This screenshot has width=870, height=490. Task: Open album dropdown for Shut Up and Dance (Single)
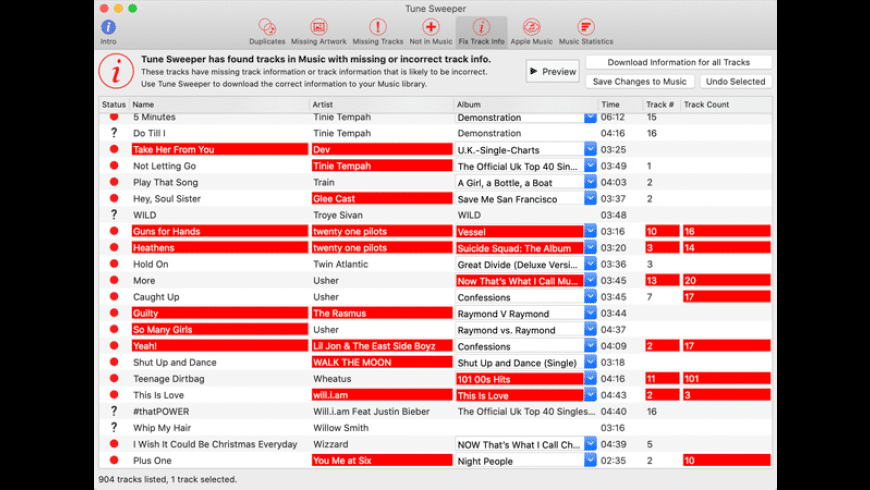(590, 362)
